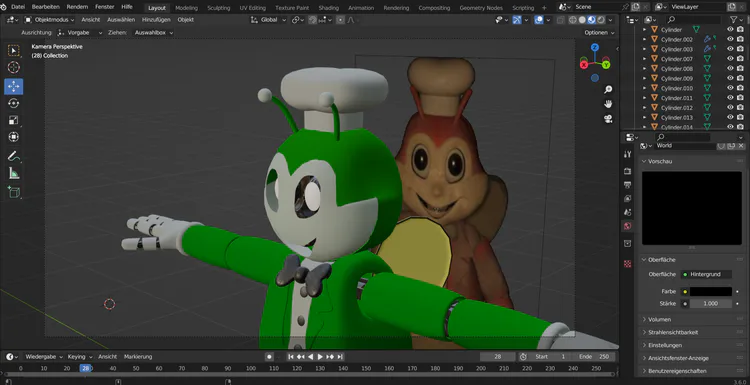
Task: Switch to rendered viewport shading
Action: click(601, 20)
